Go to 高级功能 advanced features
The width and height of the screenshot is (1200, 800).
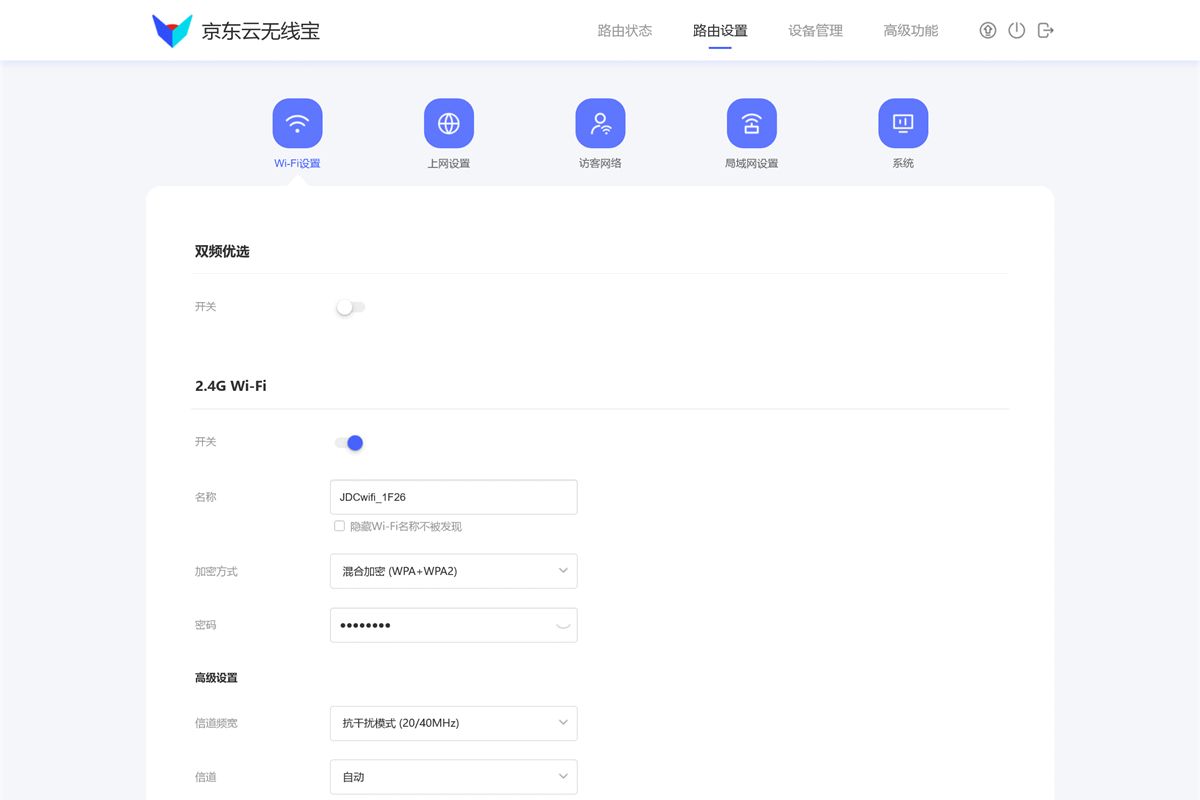coord(910,30)
